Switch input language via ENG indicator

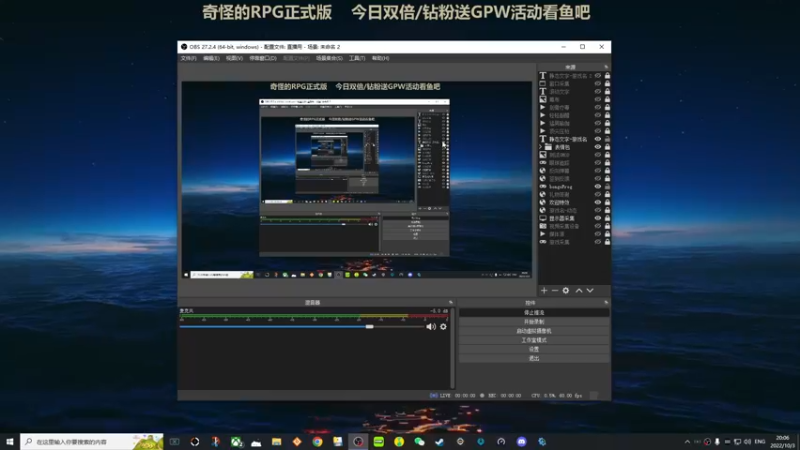click(760, 442)
